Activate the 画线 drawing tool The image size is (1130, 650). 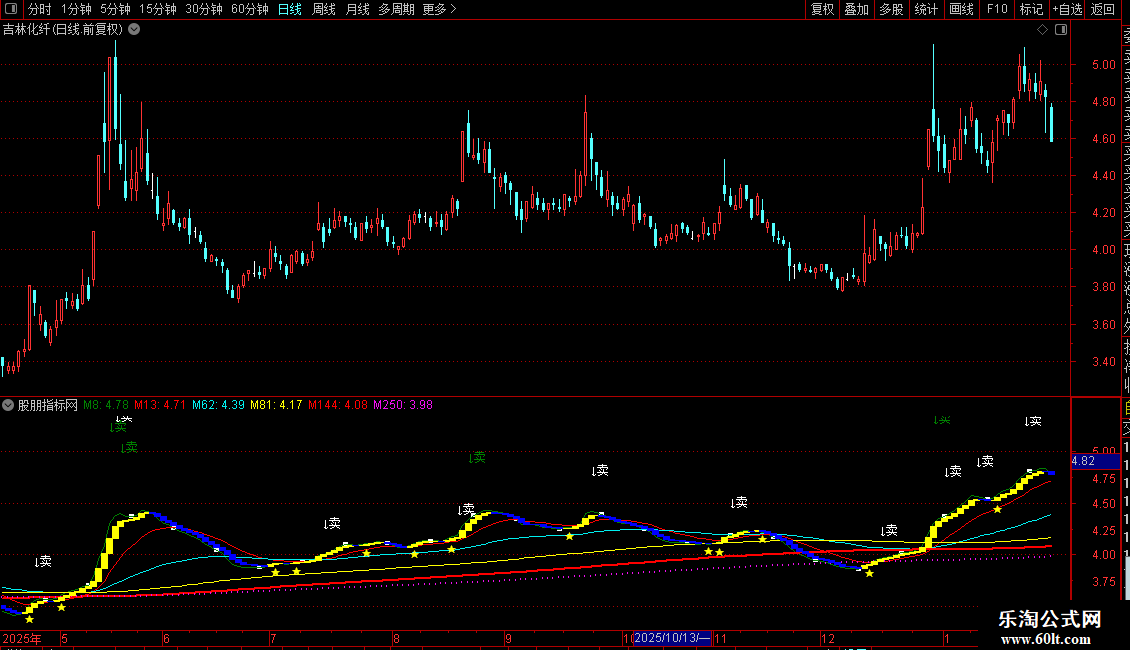coord(961,9)
